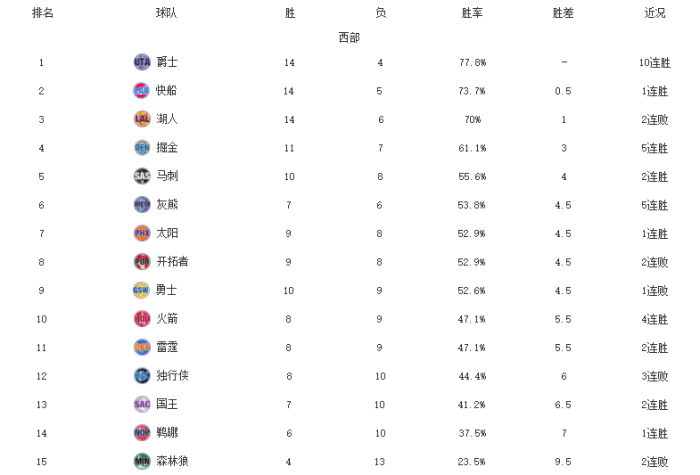Click the Nuggets (掘金) team logo

(x=142, y=148)
